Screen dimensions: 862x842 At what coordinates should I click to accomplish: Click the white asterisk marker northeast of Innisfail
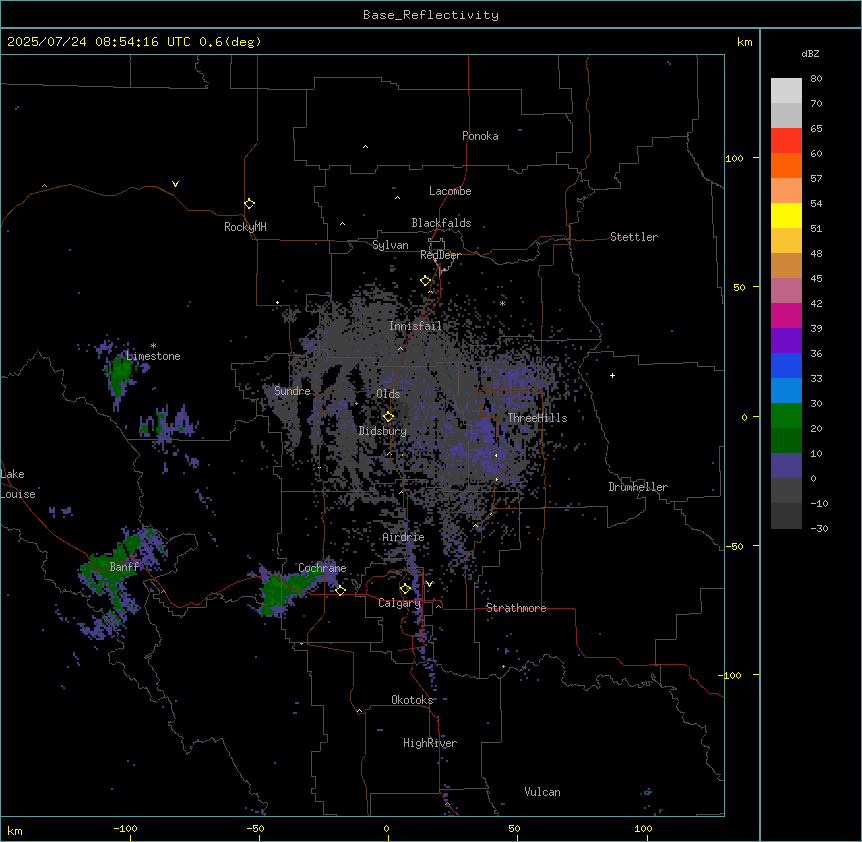pyautogui.click(x=502, y=303)
